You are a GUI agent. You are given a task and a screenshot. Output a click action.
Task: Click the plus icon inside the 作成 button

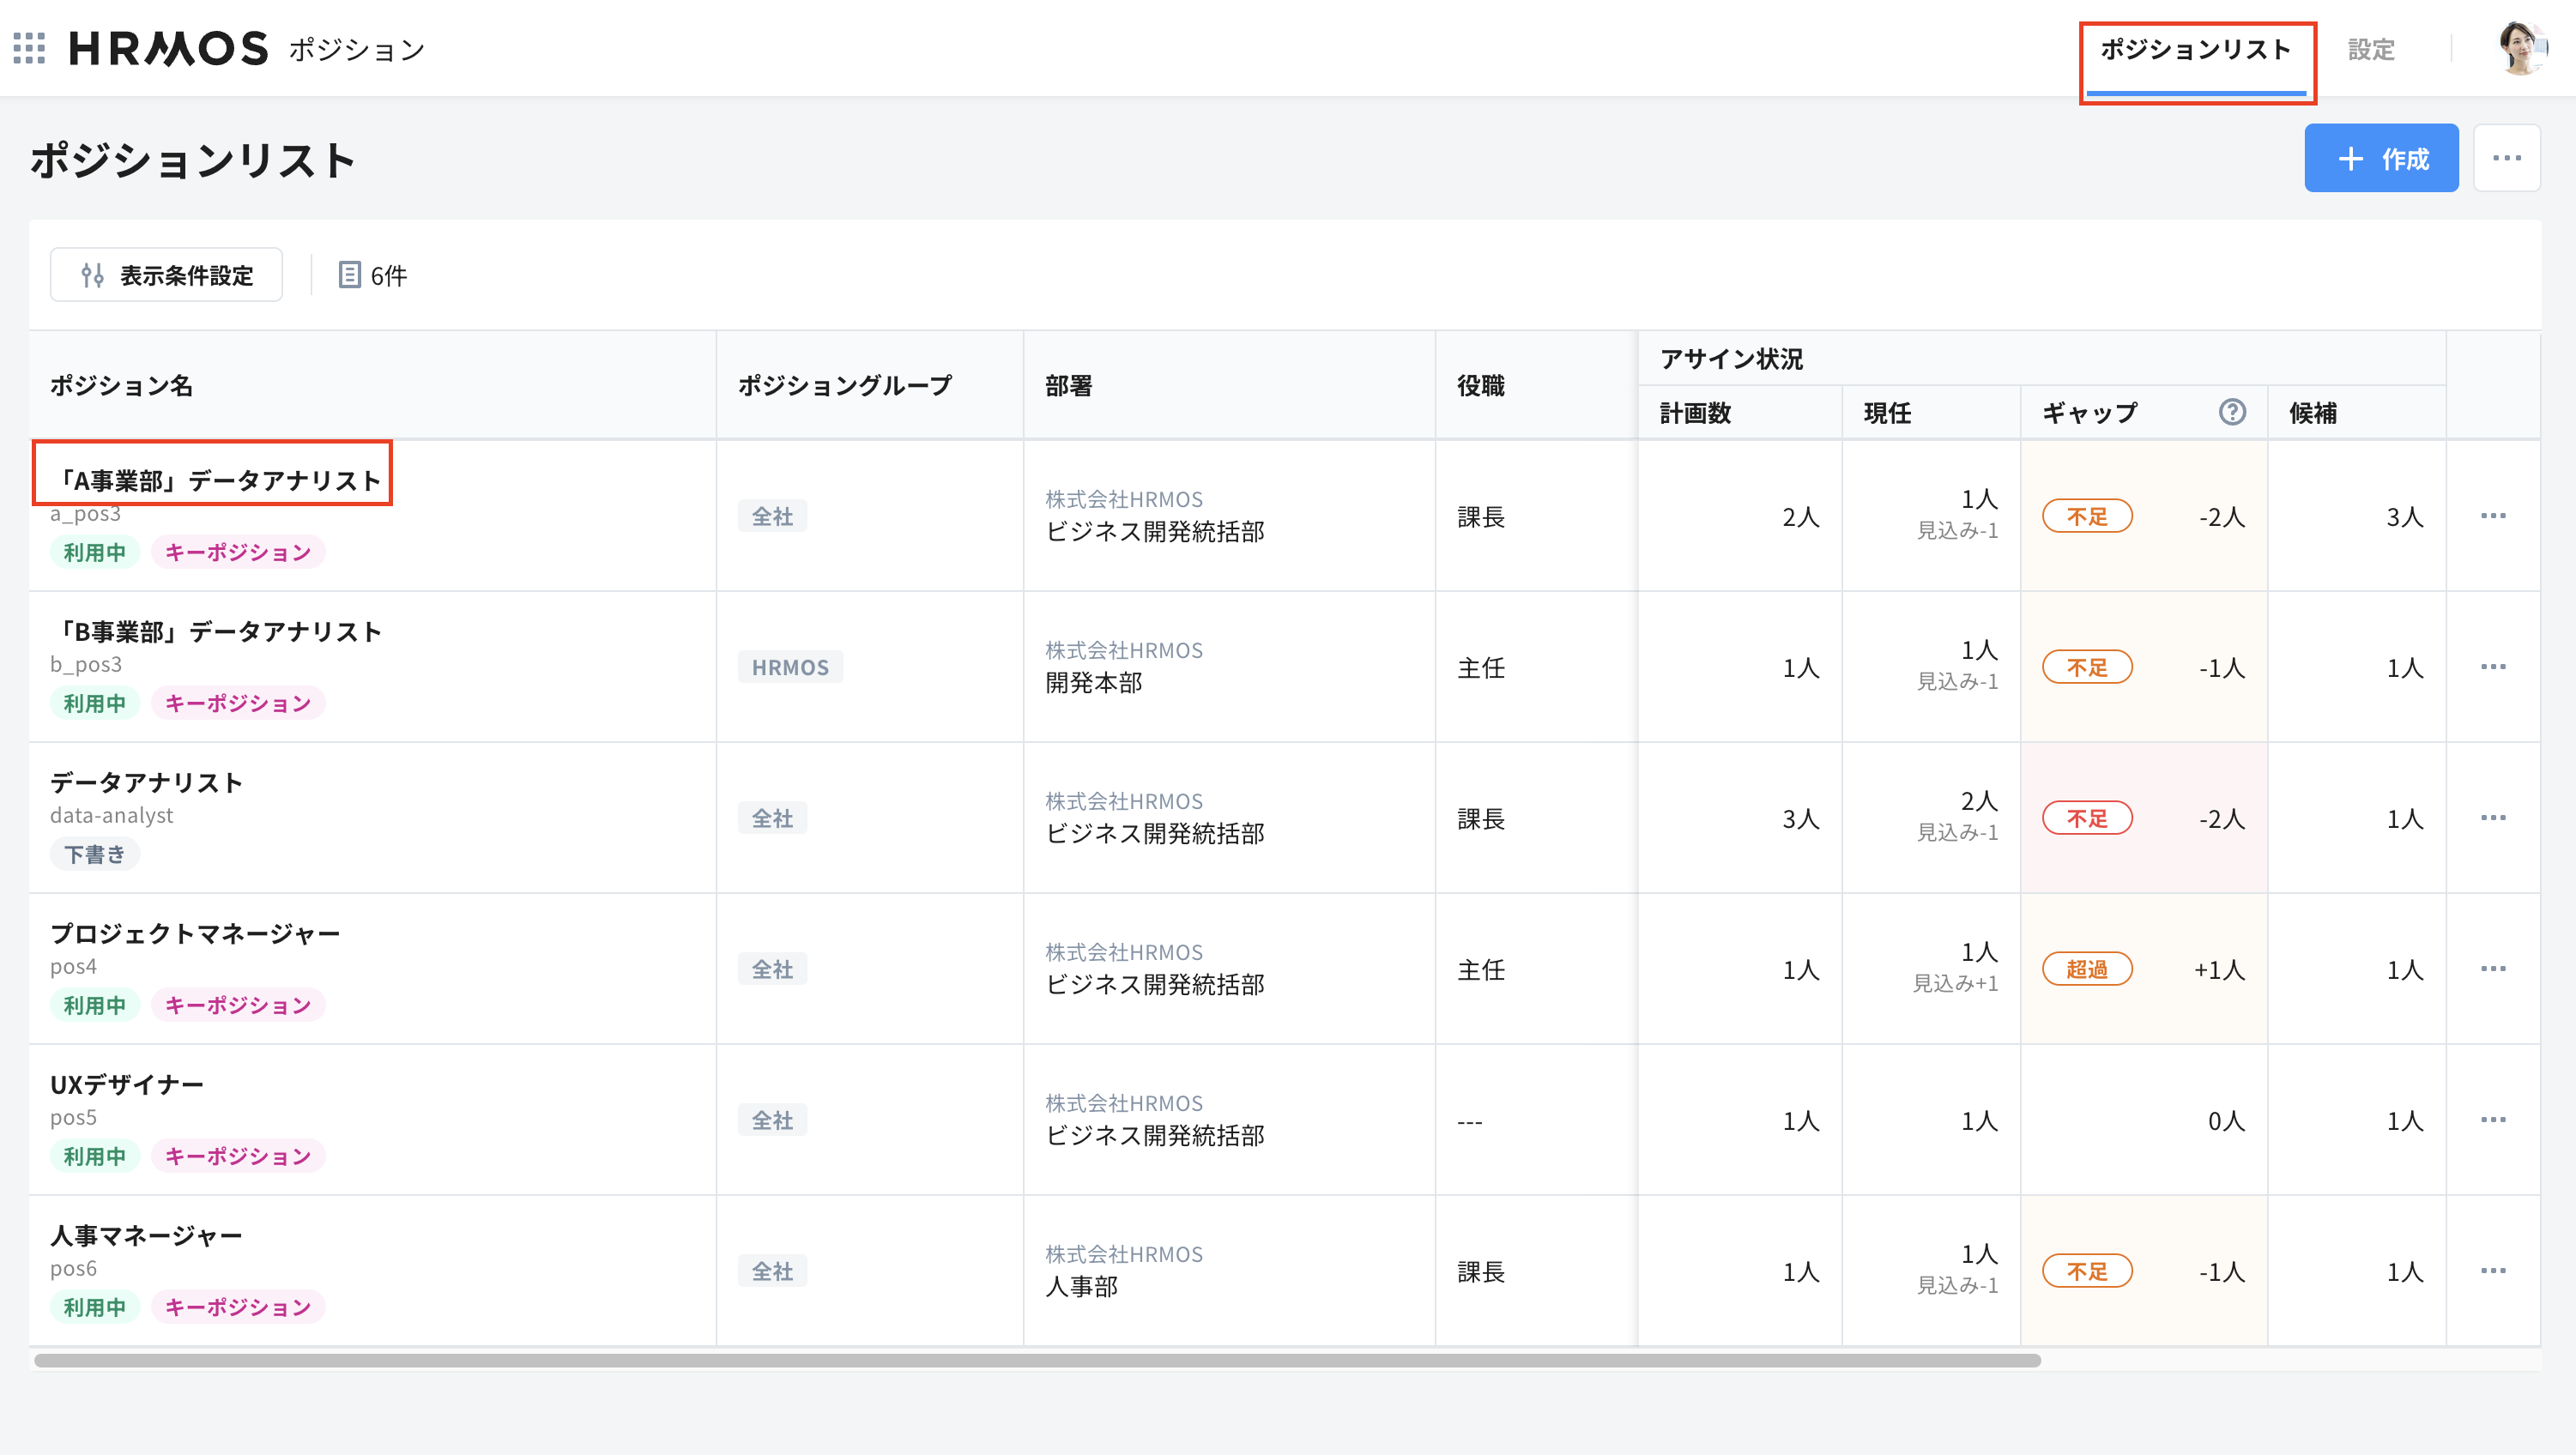point(2349,158)
